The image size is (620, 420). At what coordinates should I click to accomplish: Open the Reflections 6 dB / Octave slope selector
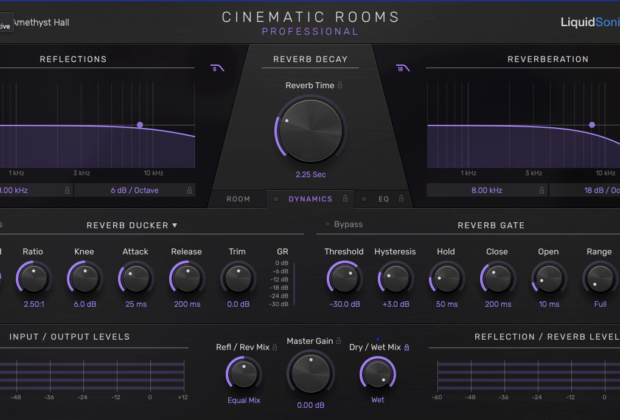click(133, 189)
